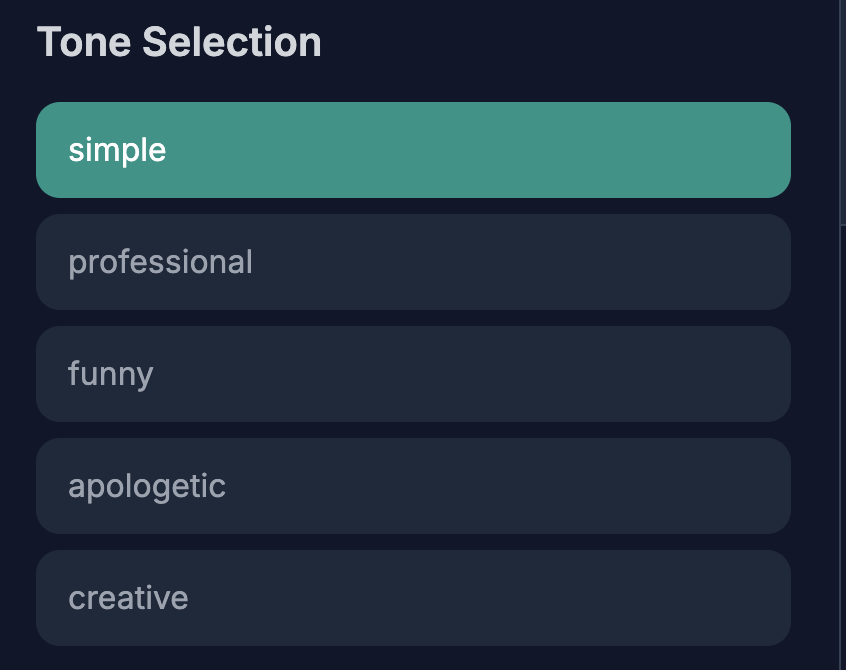Click the word "simple" in green button

[117, 150]
